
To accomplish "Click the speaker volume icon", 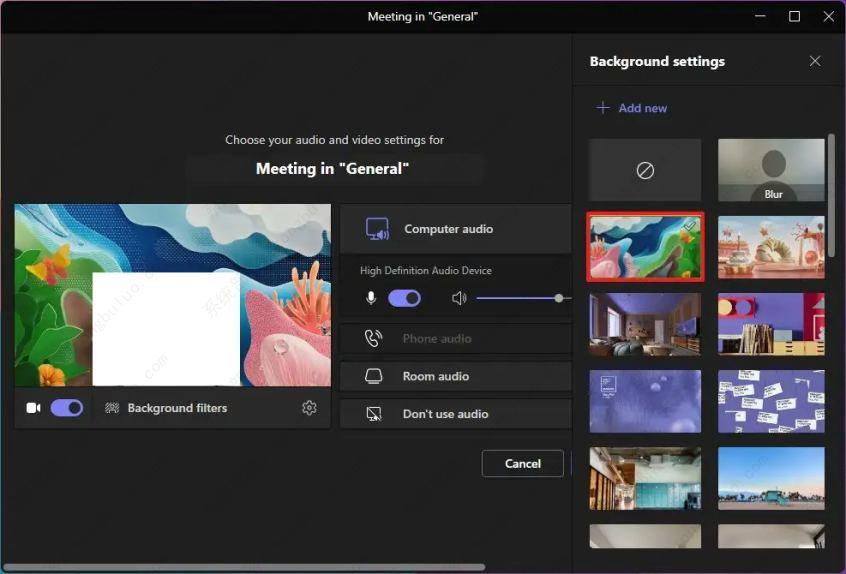I will [459, 298].
